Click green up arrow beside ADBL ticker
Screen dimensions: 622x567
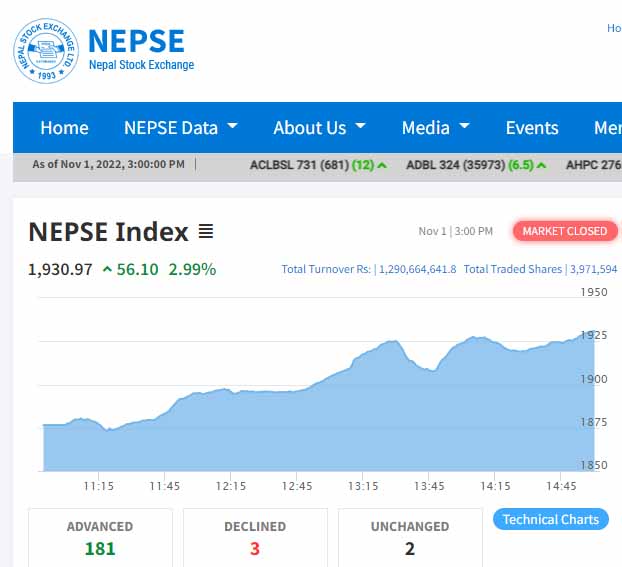(x=542, y=165)
